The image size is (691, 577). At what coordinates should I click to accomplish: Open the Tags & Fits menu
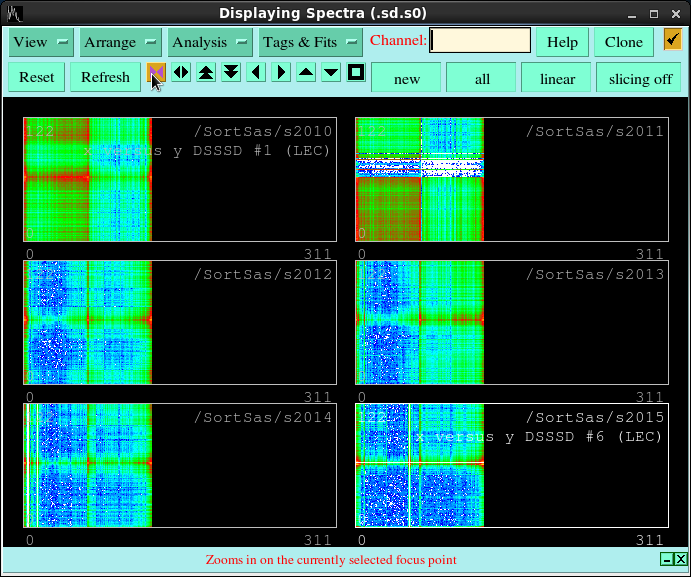311,42
